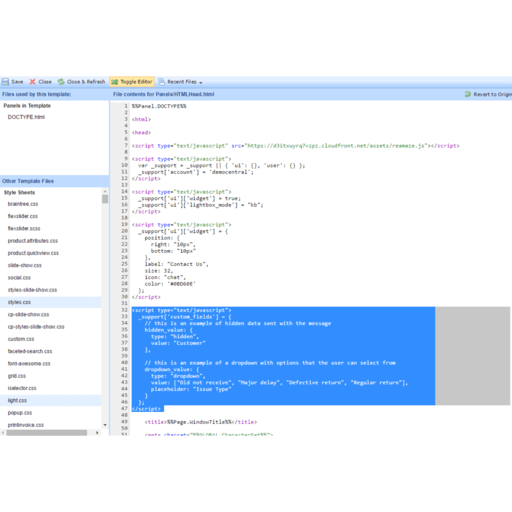Open DOCTYPE.html panel file
The image size is (512, 512).
click(x=26, y=117)
